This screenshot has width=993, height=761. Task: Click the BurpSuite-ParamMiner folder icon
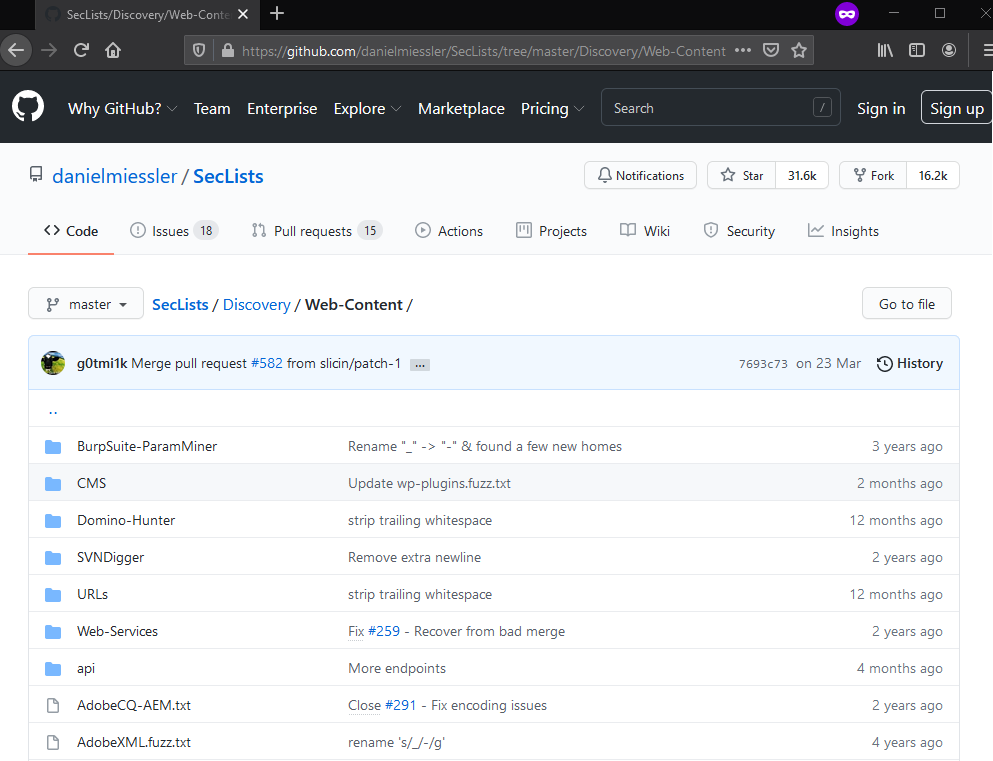coord(53,447)
